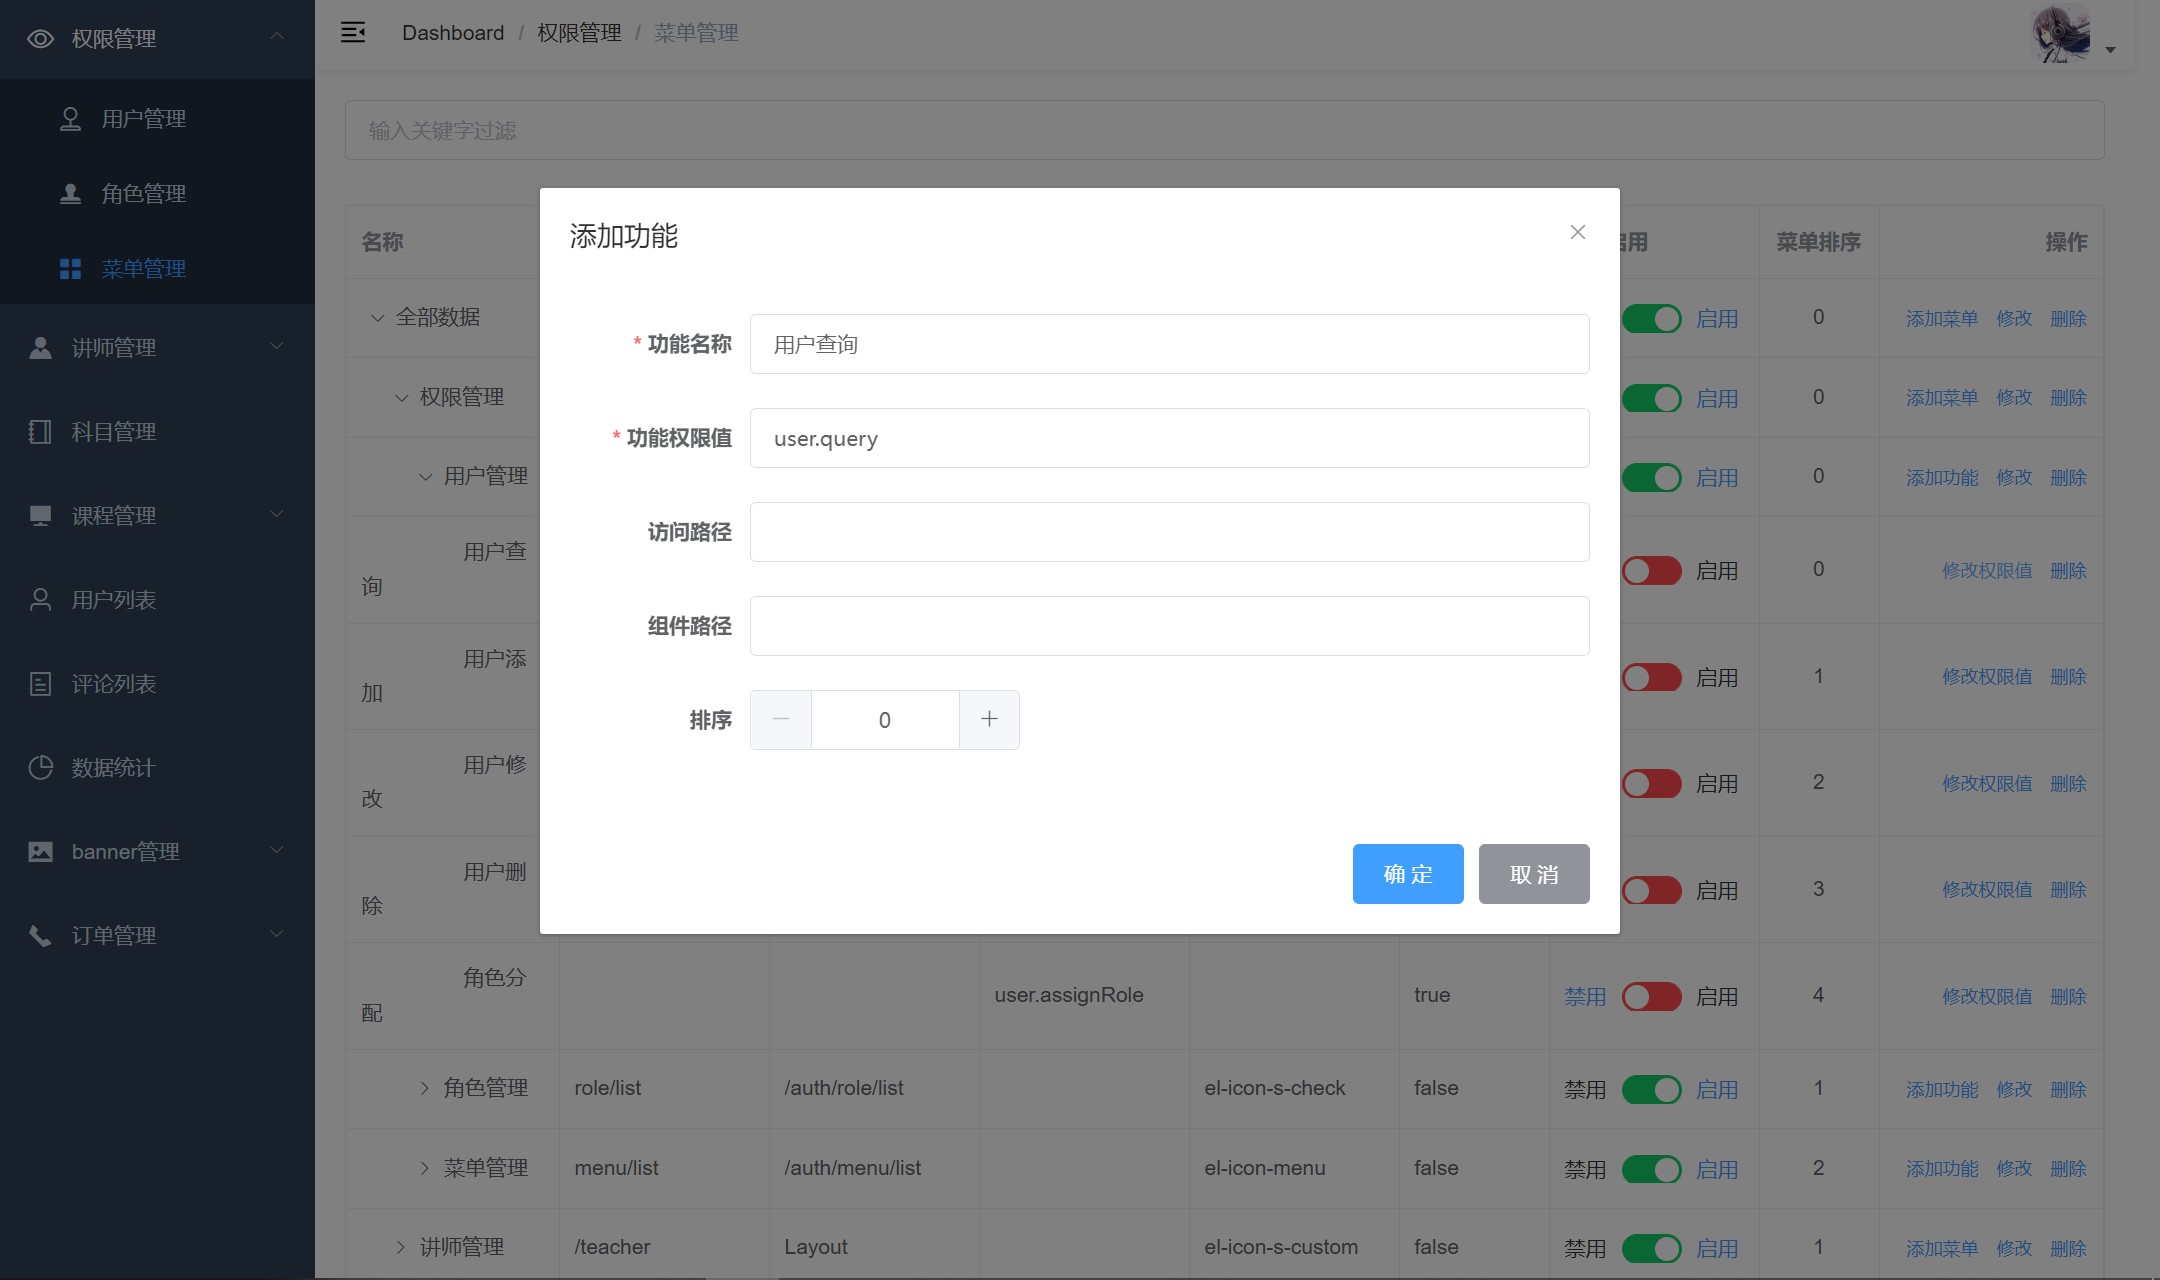This screenshot has width=2160, height=1280.
Task: Click the banner管理 picture icon
Action: coord(40,852)
